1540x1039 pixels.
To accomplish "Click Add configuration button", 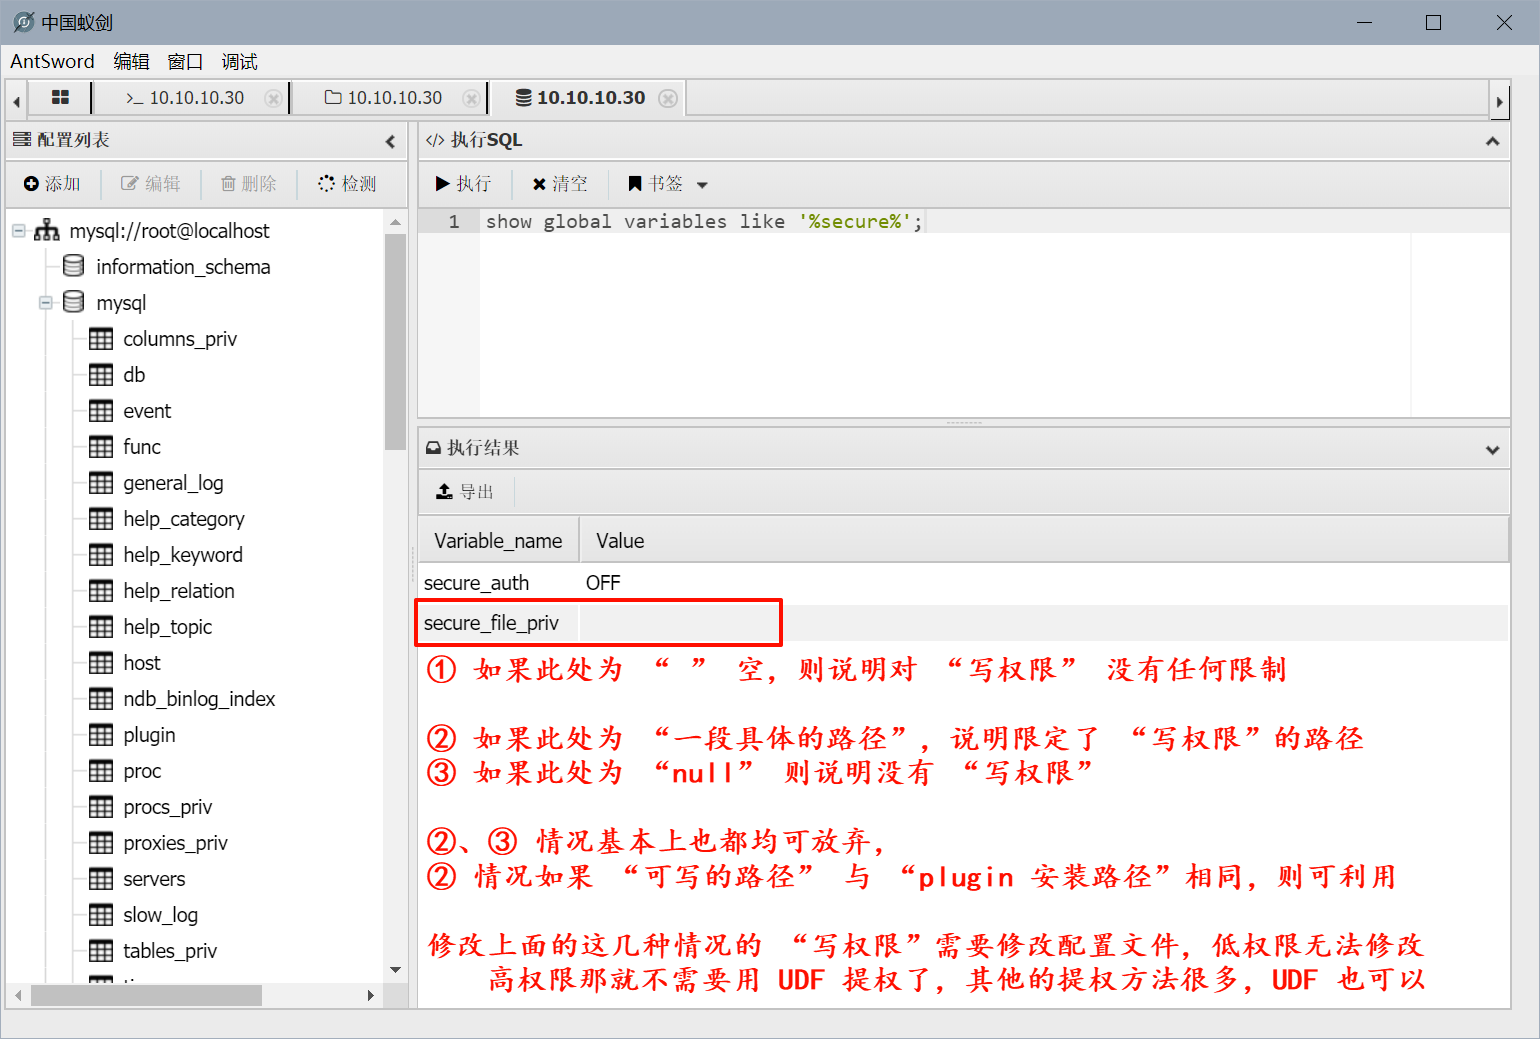I will pos(52,184).
